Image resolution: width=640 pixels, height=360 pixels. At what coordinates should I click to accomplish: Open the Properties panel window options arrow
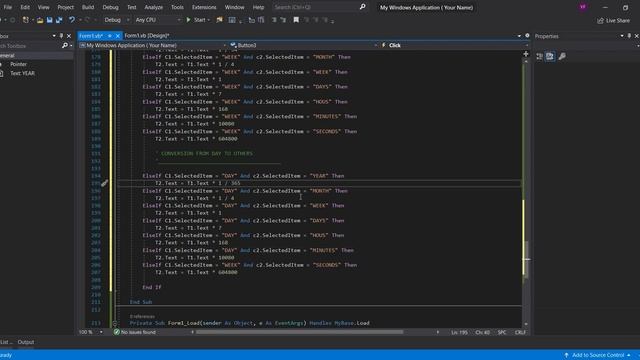pos(622,36)
